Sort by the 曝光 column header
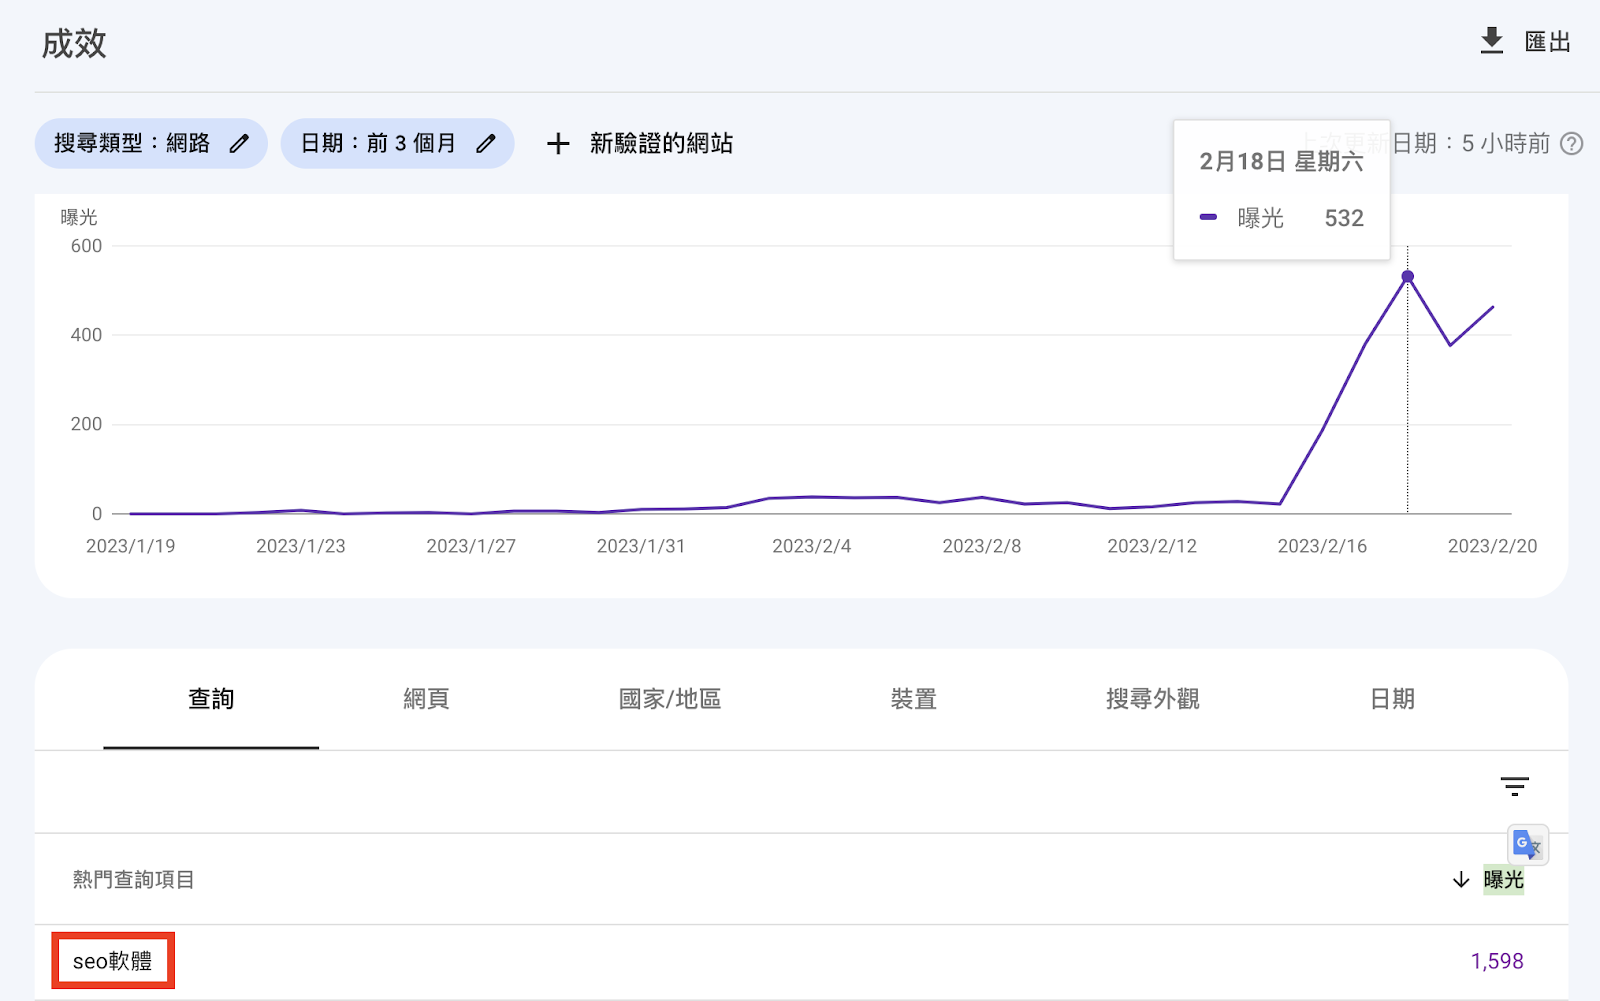 pyautogui.click(x=1503, y=880)
